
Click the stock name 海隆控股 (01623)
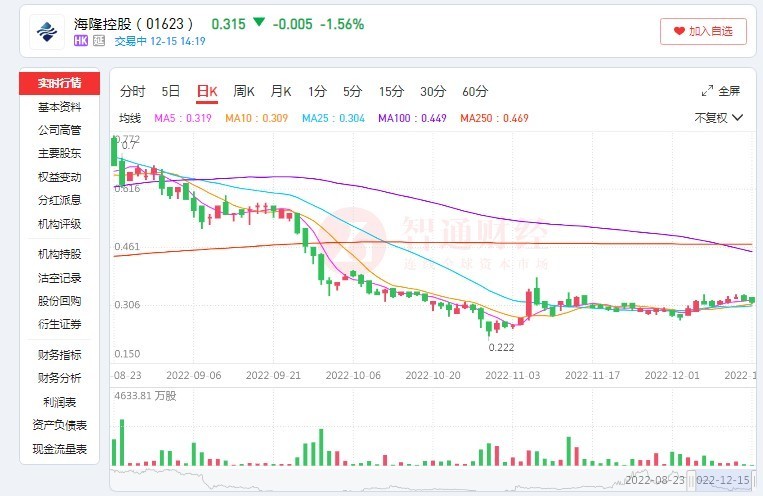(x=134, y=24)
